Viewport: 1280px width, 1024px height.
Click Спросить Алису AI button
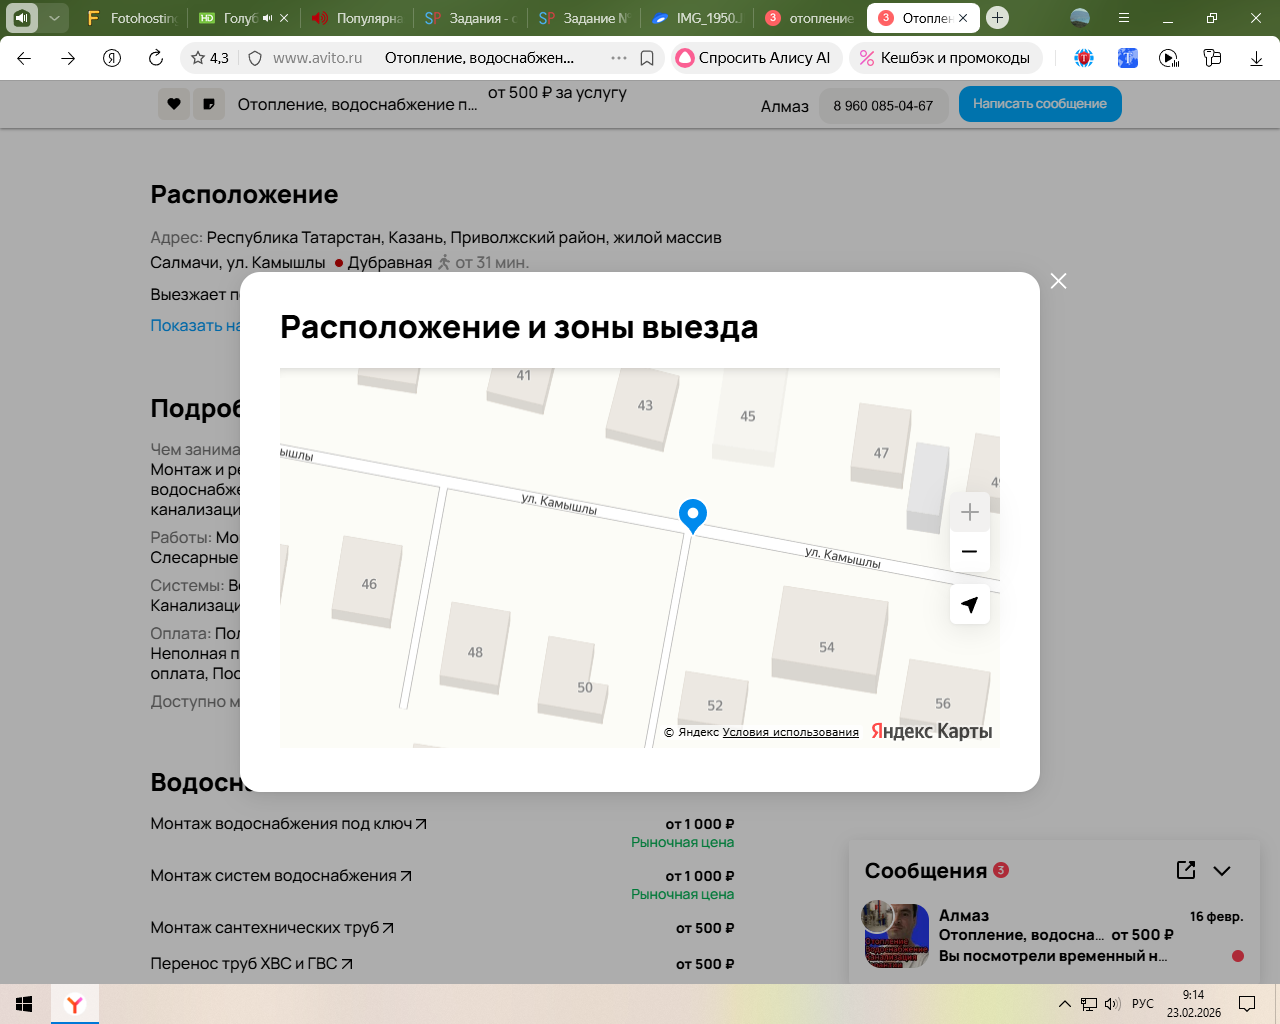[756, 58]
